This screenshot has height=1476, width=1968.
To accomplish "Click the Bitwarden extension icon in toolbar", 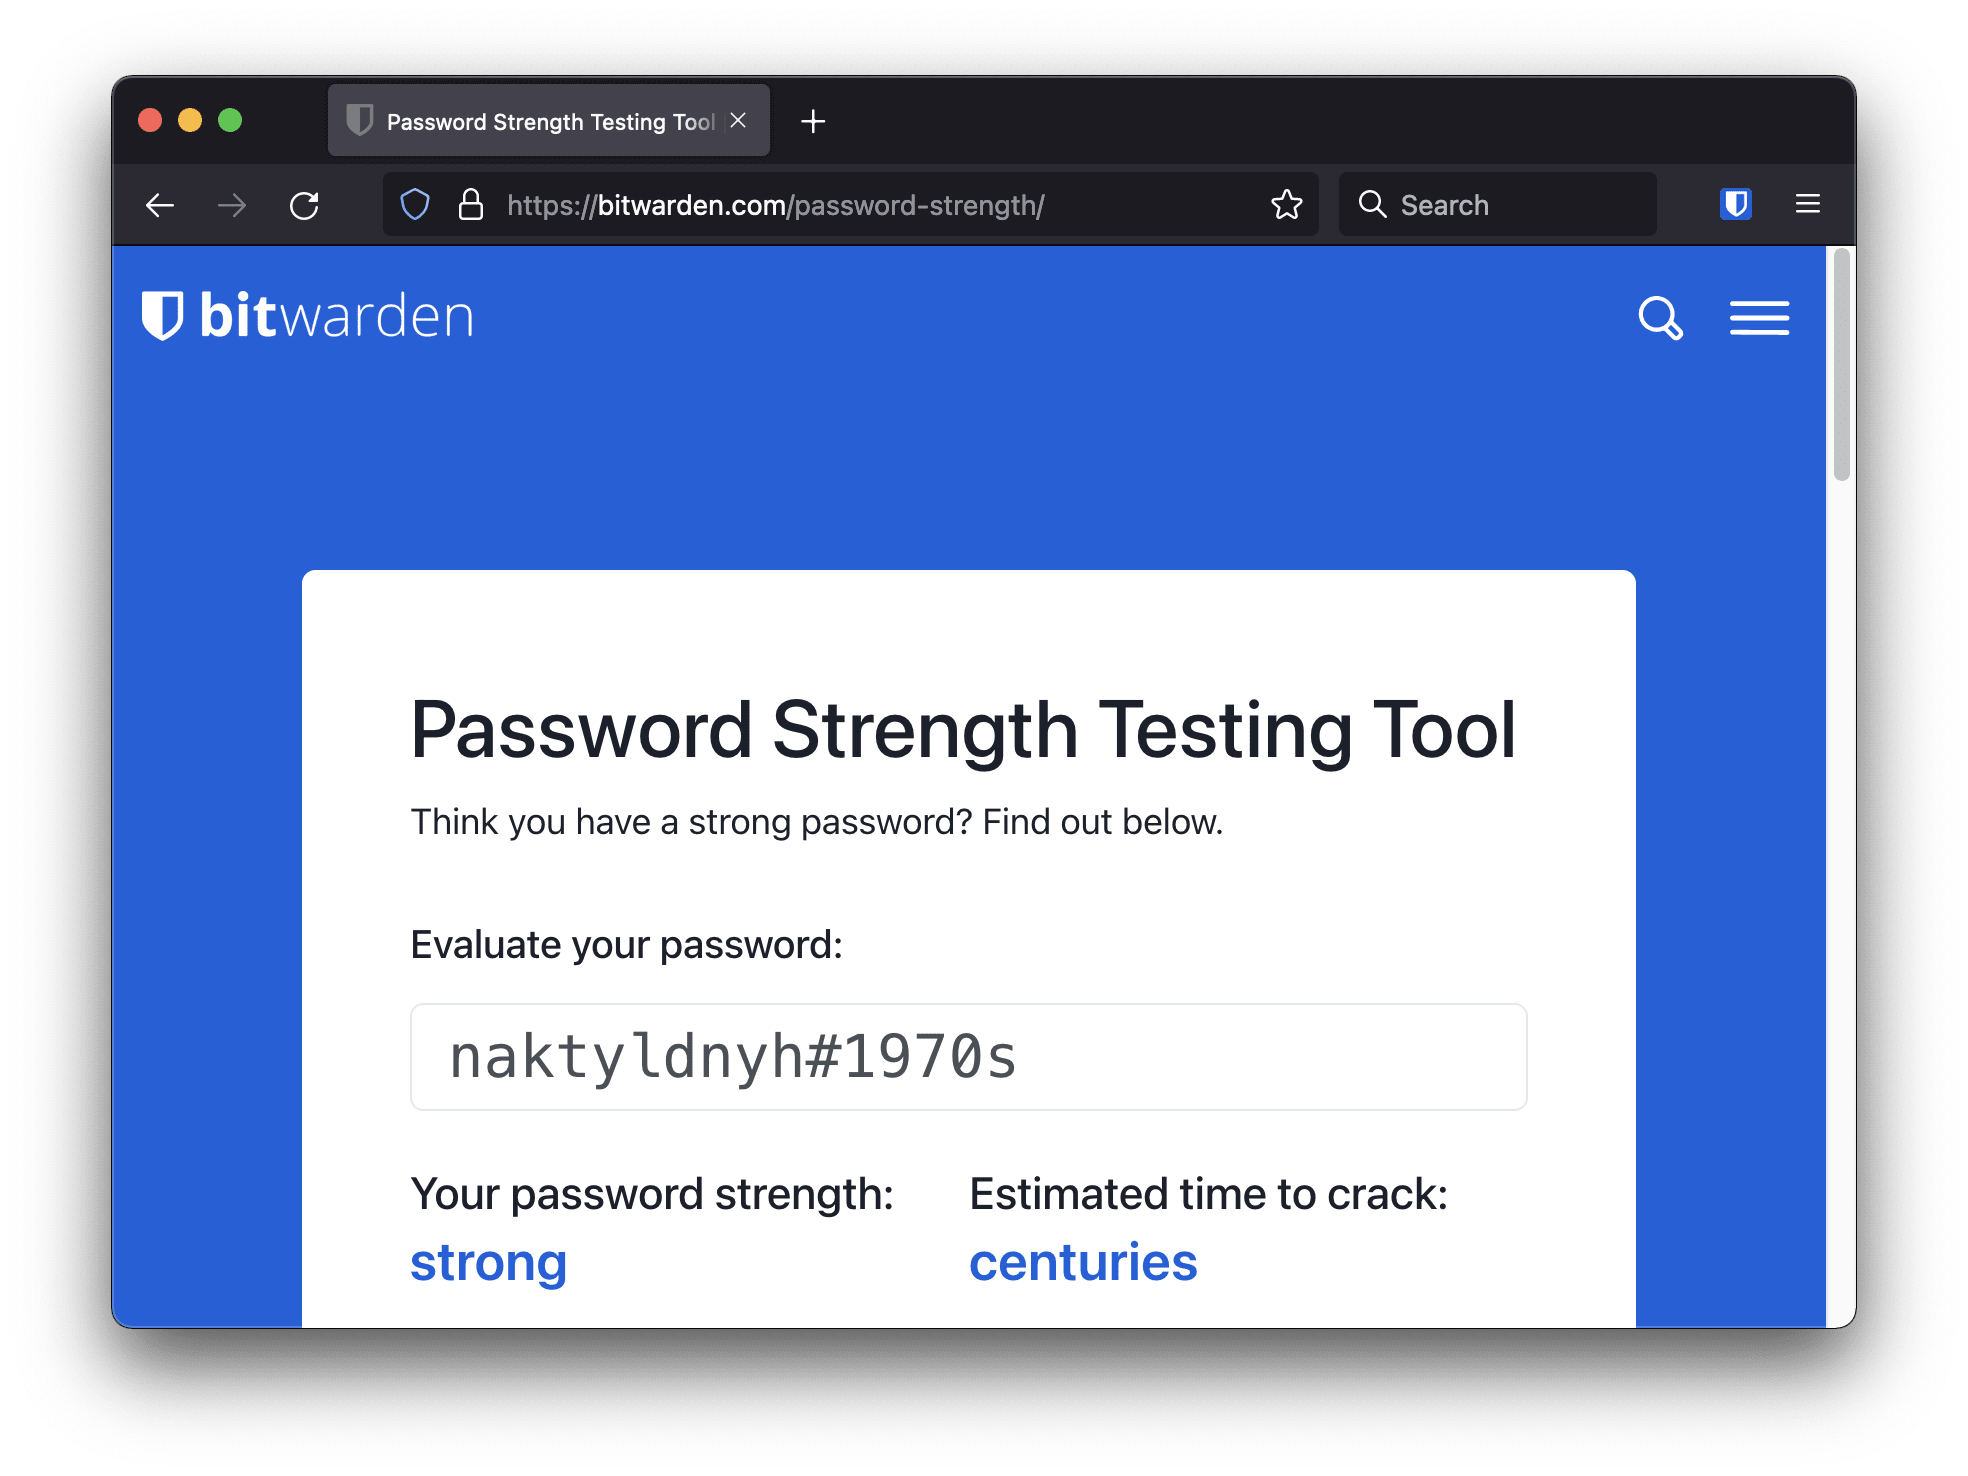I will (1736, 203).
